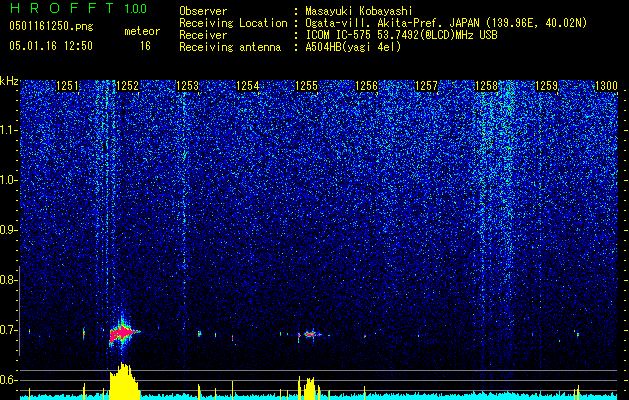Click the 1255 time marker
Image resolution: width=629 pixels, height=400 pixels.
point(306,86)
